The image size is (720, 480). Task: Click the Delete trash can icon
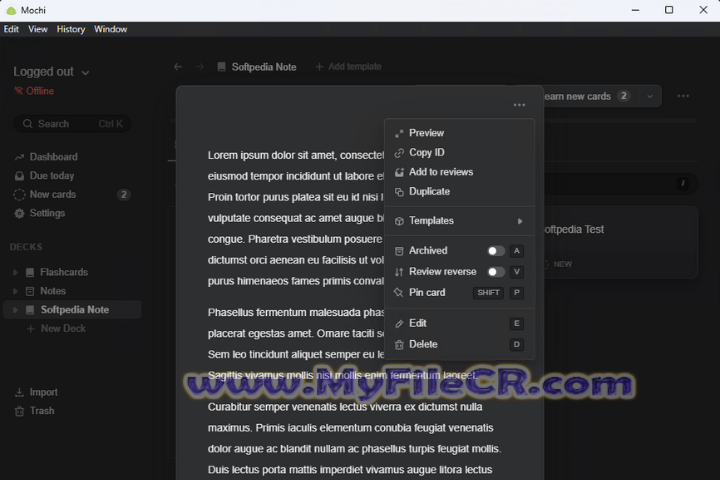pos(399,344)
